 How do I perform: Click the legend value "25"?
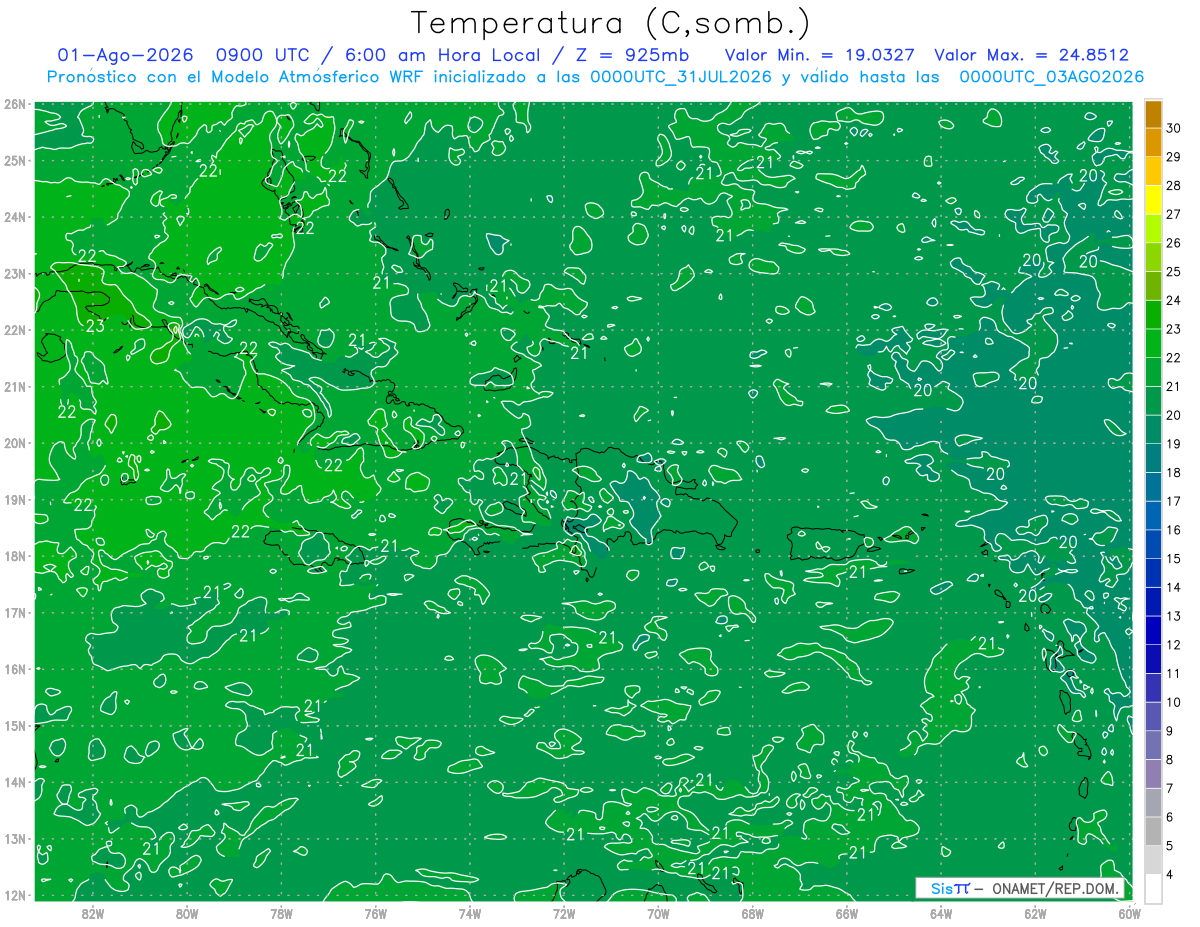(1173, 272)
